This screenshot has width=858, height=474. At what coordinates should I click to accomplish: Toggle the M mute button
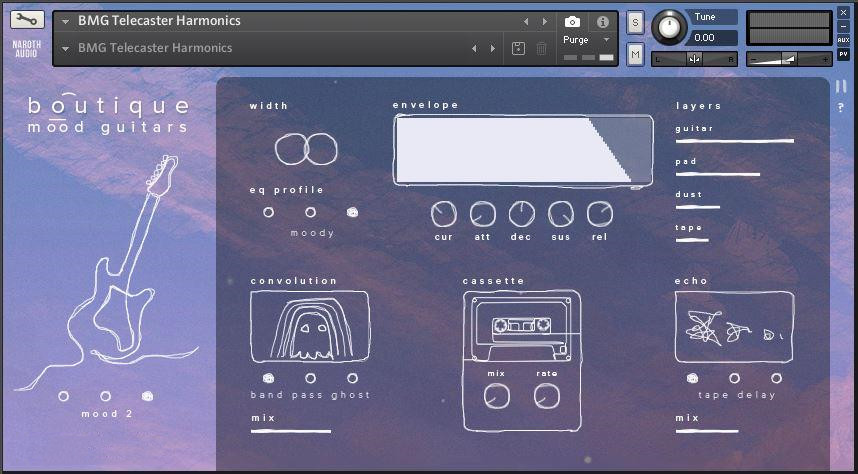pos(635,54)
